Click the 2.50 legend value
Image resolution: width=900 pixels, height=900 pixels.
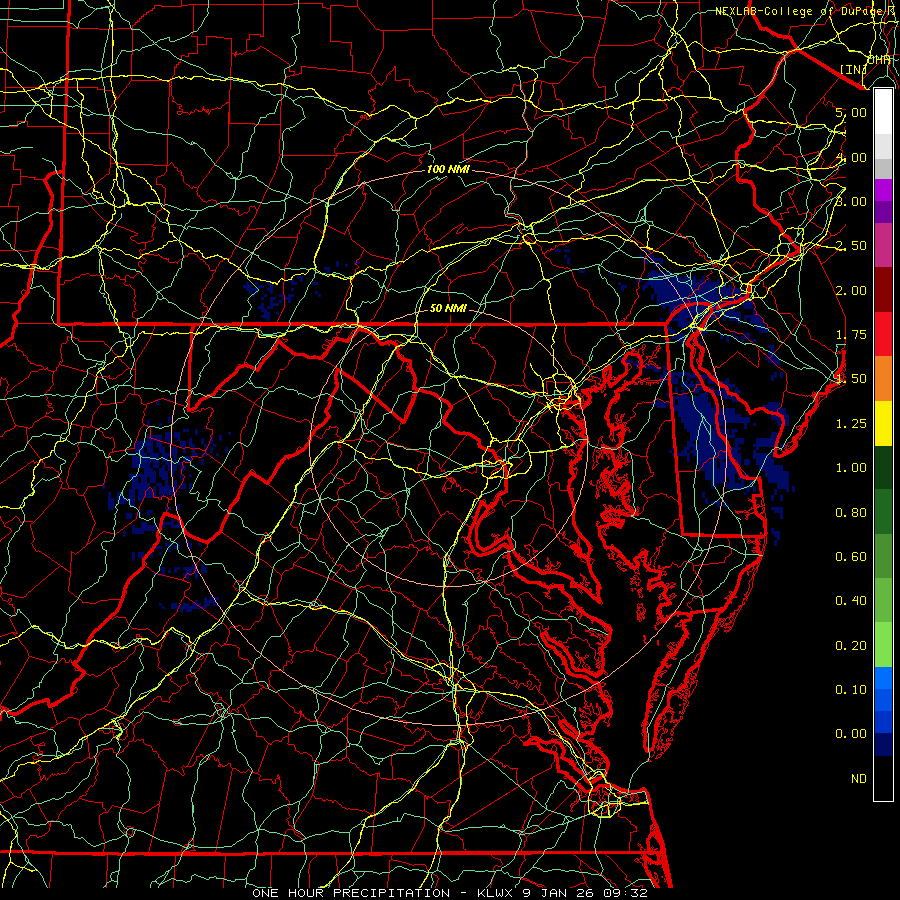[x=851, y=246]
